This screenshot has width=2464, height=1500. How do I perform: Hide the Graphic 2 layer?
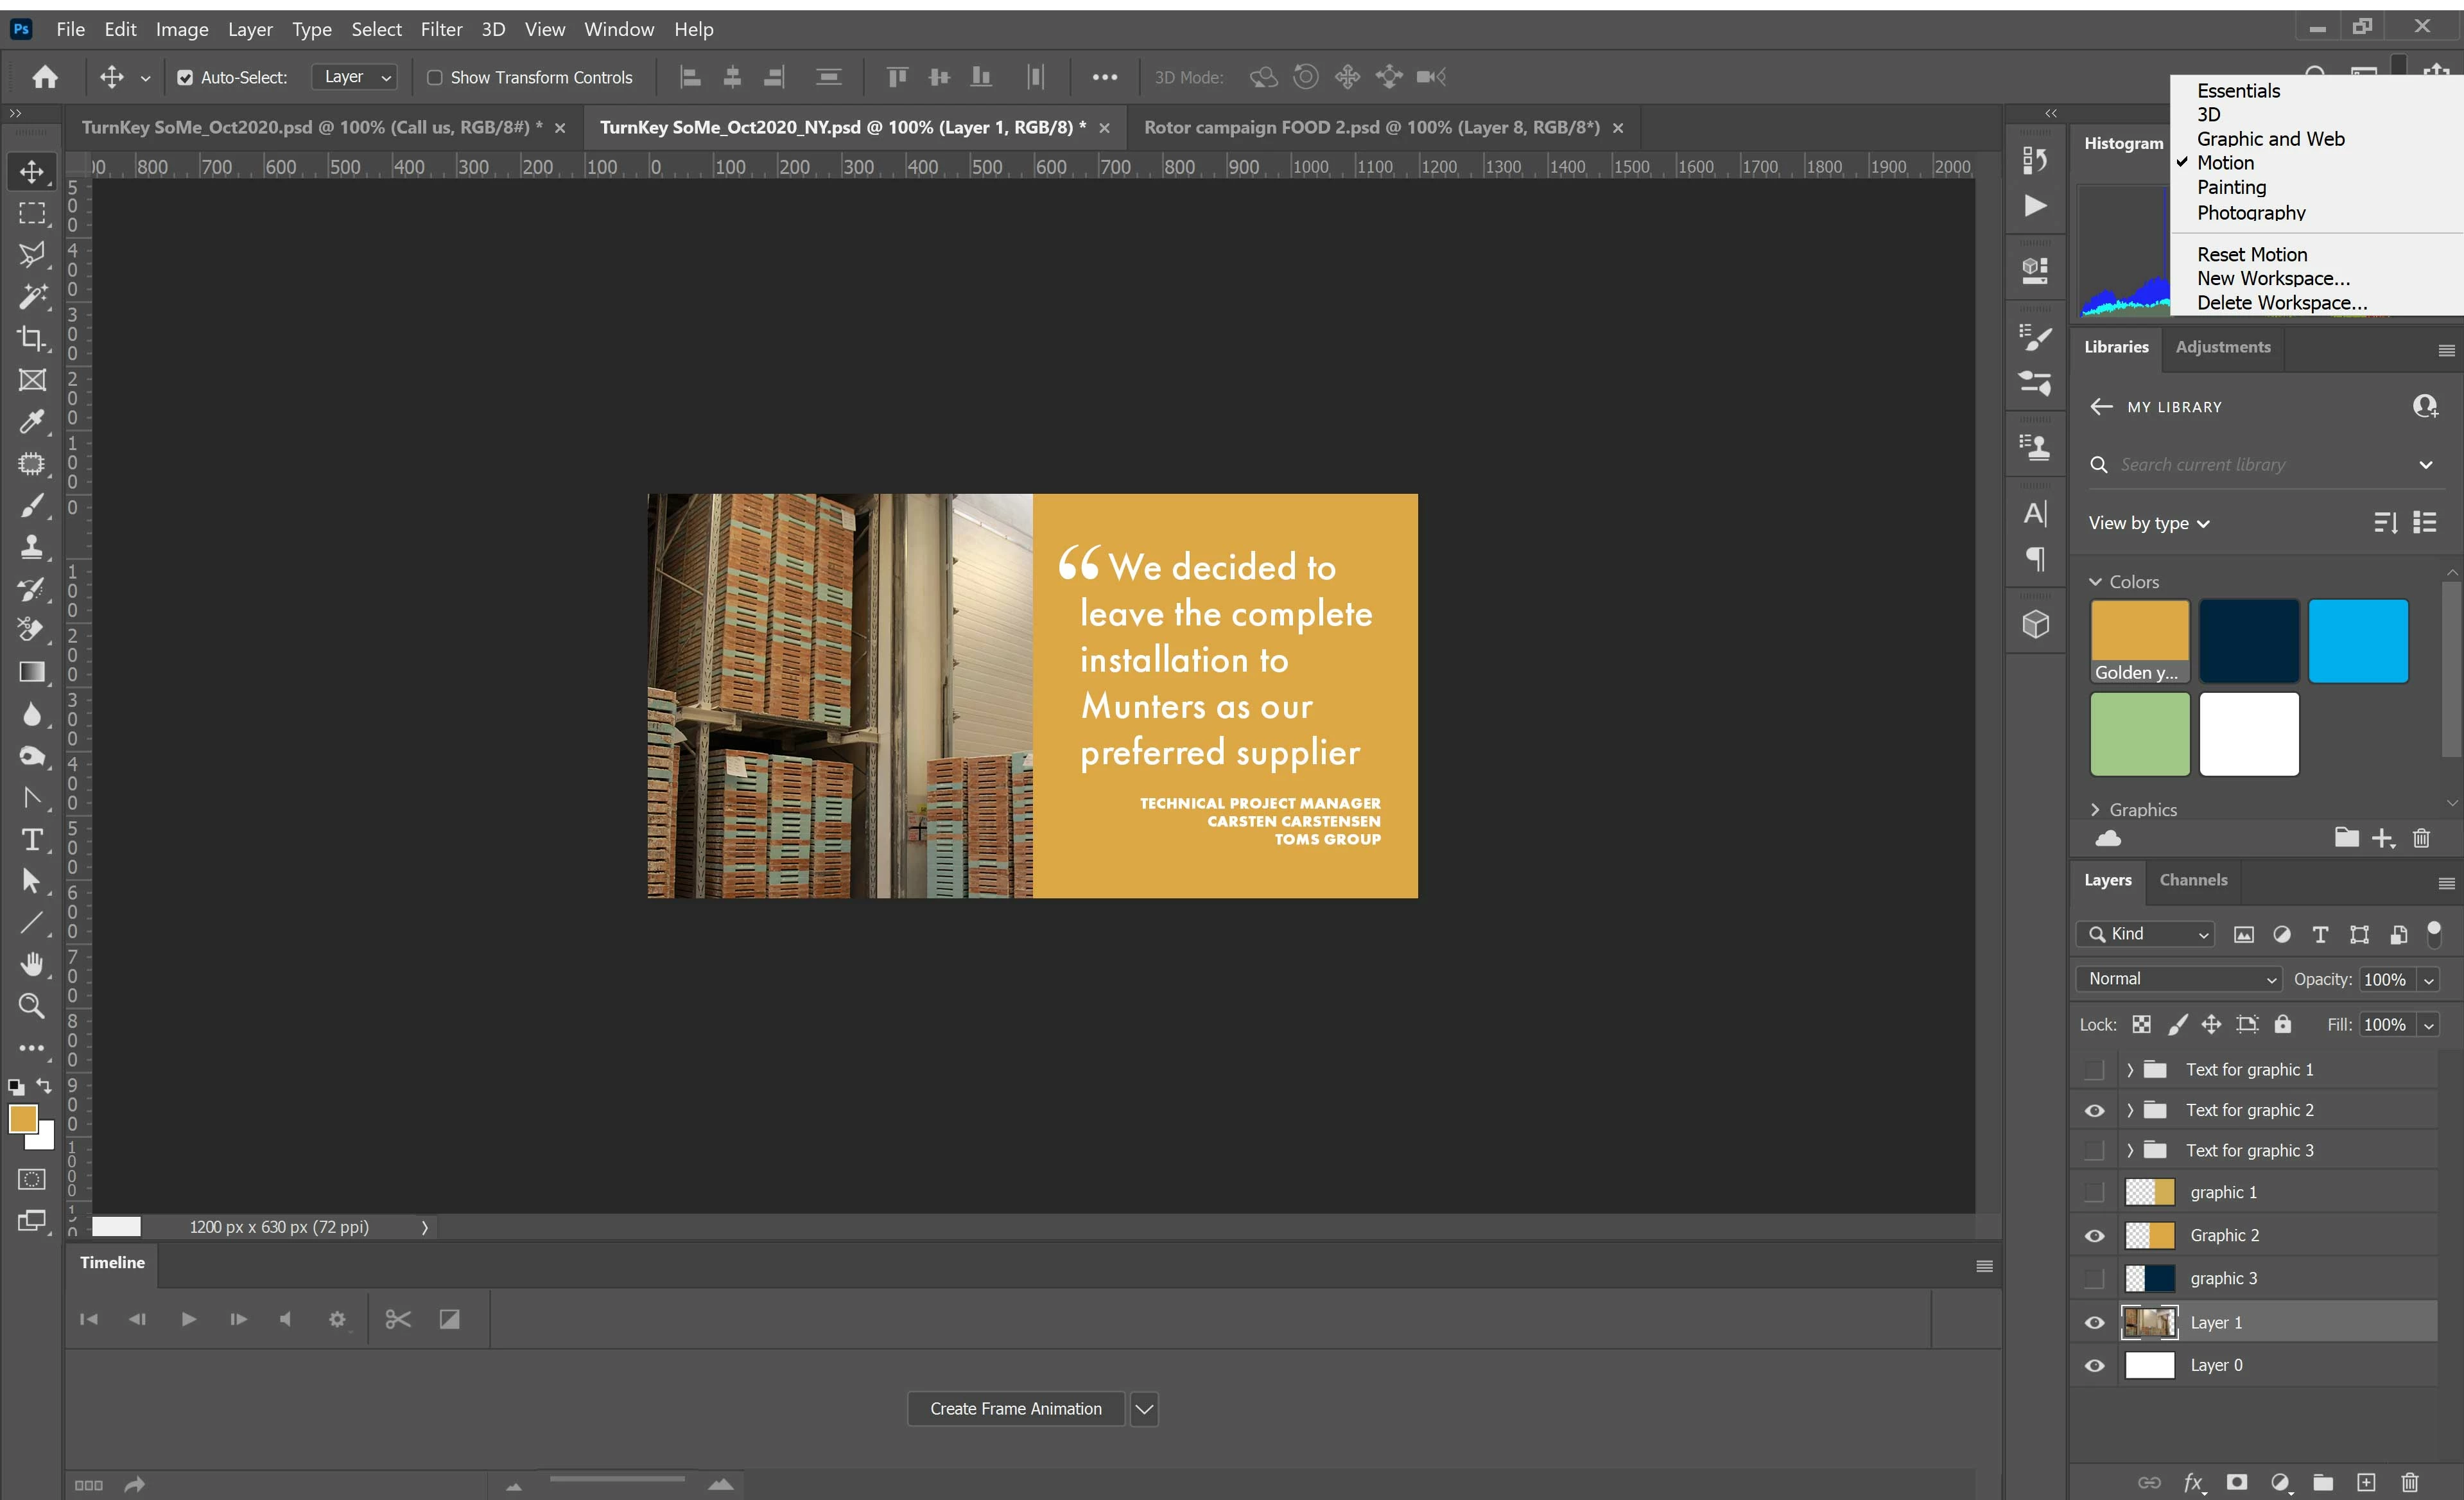[2094, 1236]
